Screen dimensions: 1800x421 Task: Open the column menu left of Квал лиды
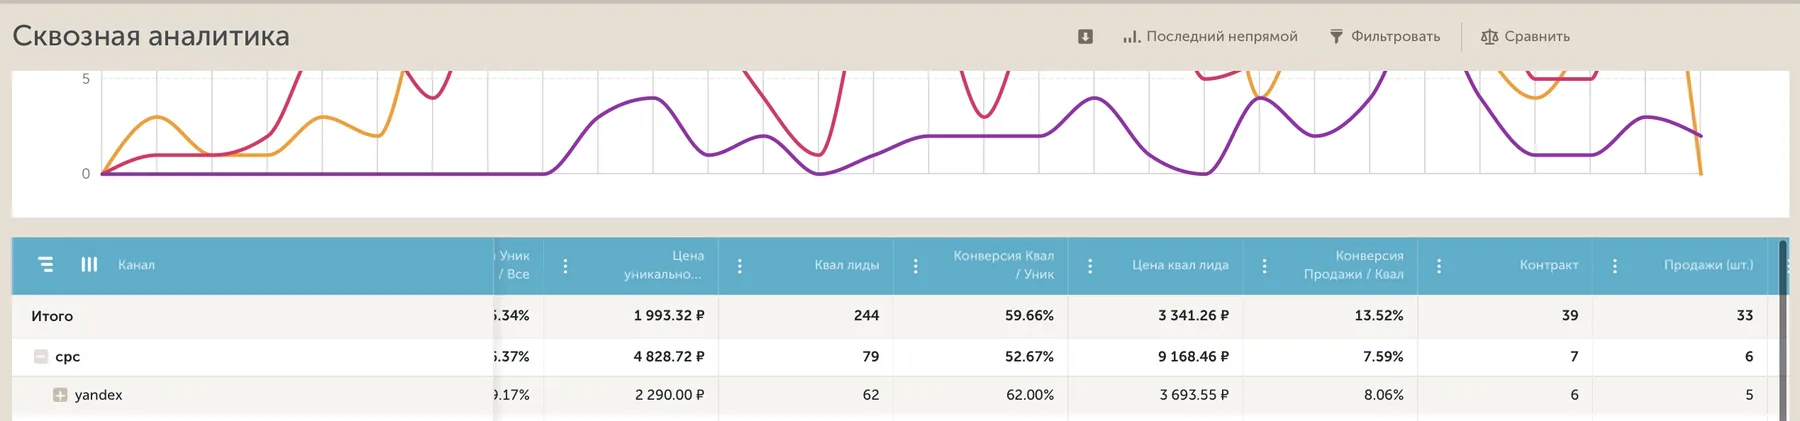740,266
